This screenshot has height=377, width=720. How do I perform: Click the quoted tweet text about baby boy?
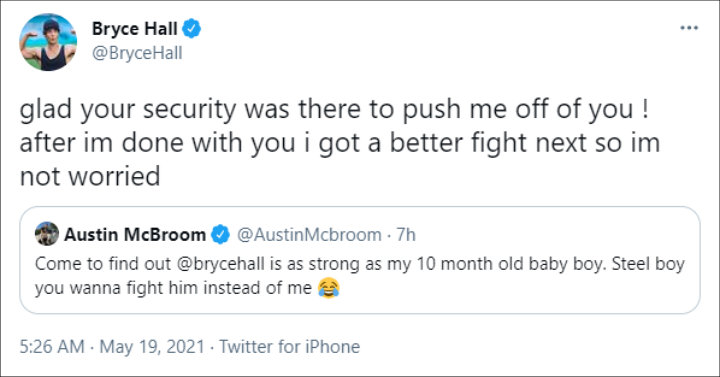(360, 276)
